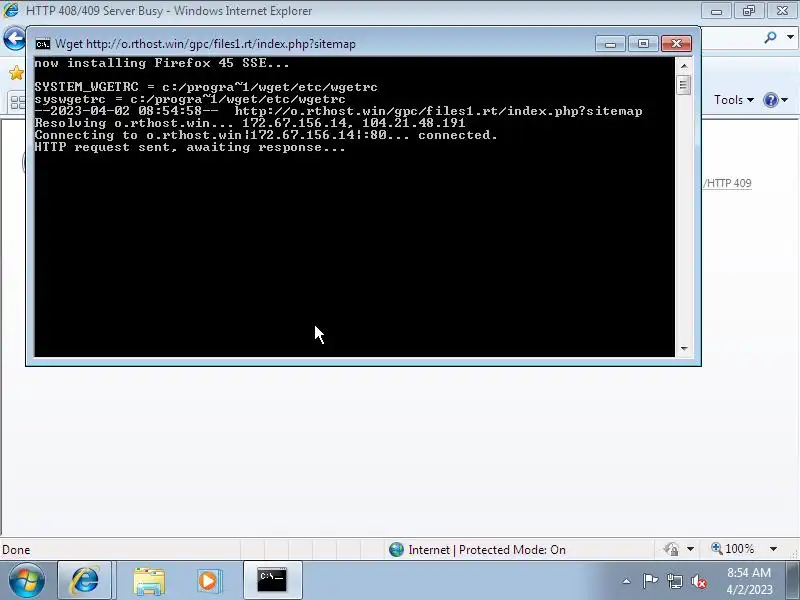Image resolution: width=800 pixels, height=600 pixels.
Task: Click the Wget console window system icon
Action: 43,44
